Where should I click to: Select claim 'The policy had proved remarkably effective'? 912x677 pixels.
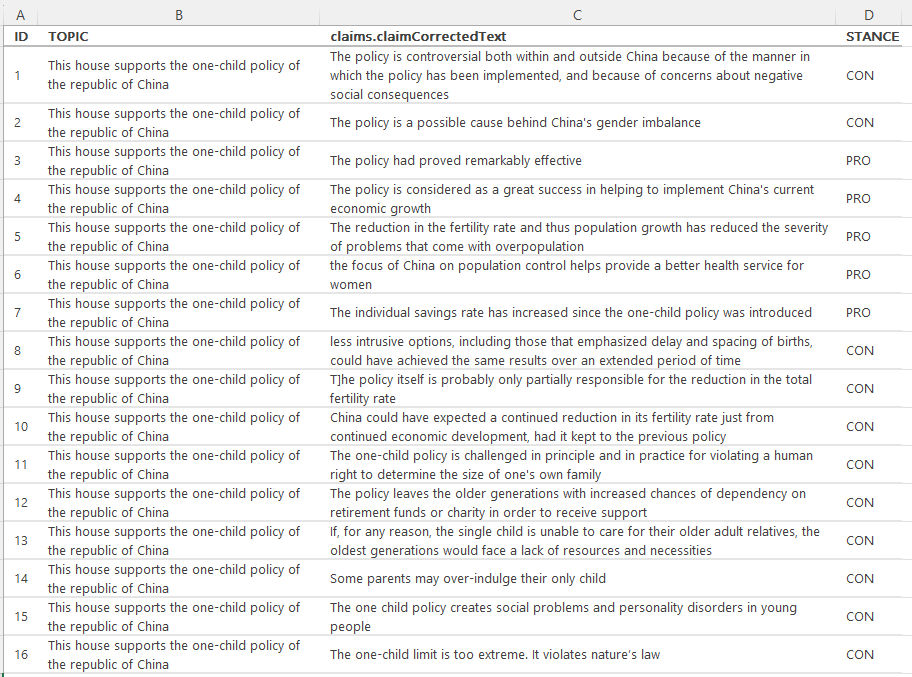(577, 161)
